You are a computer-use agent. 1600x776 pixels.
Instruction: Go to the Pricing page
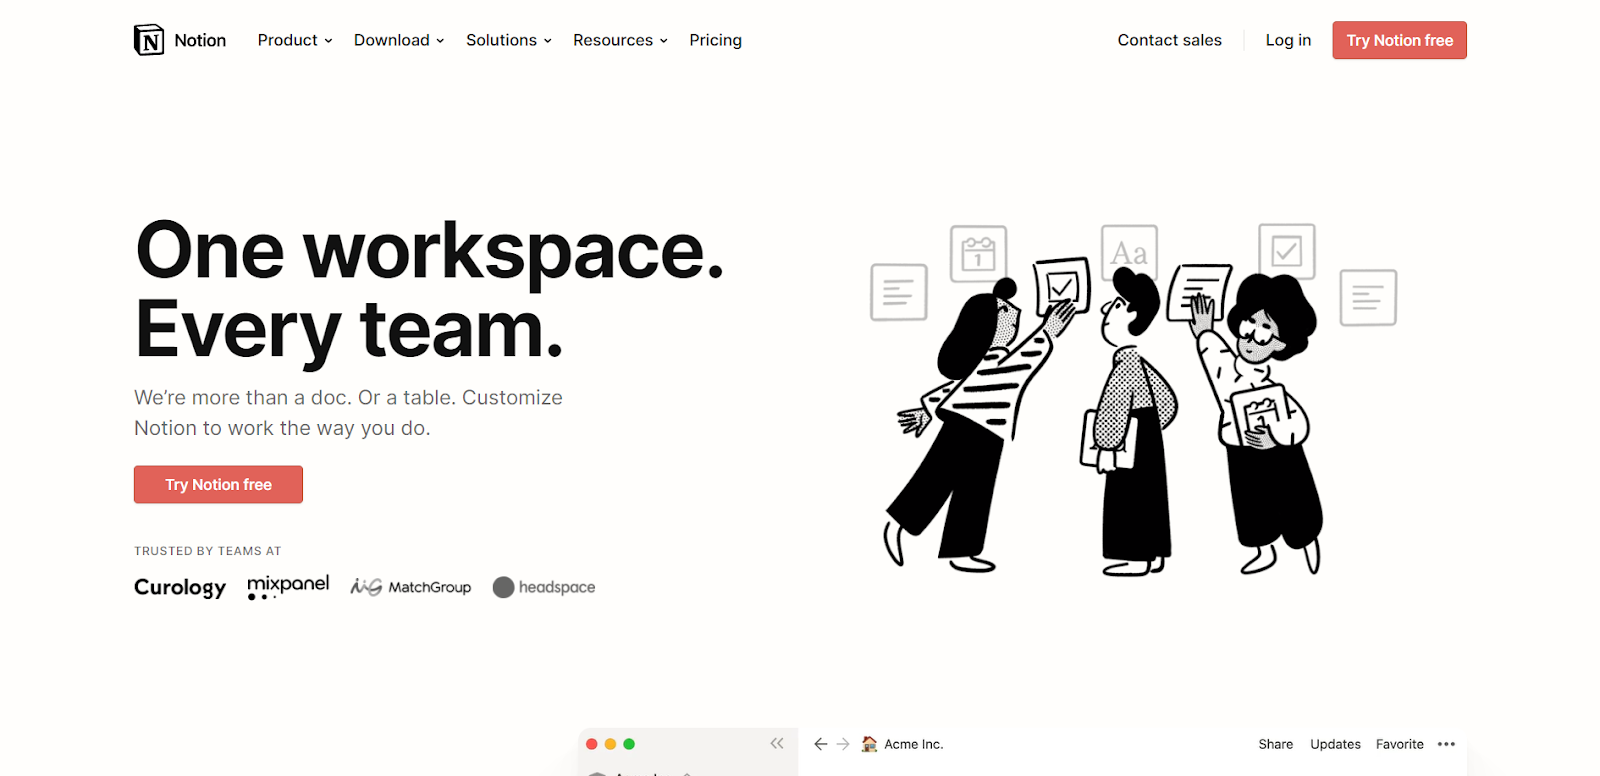716,40
